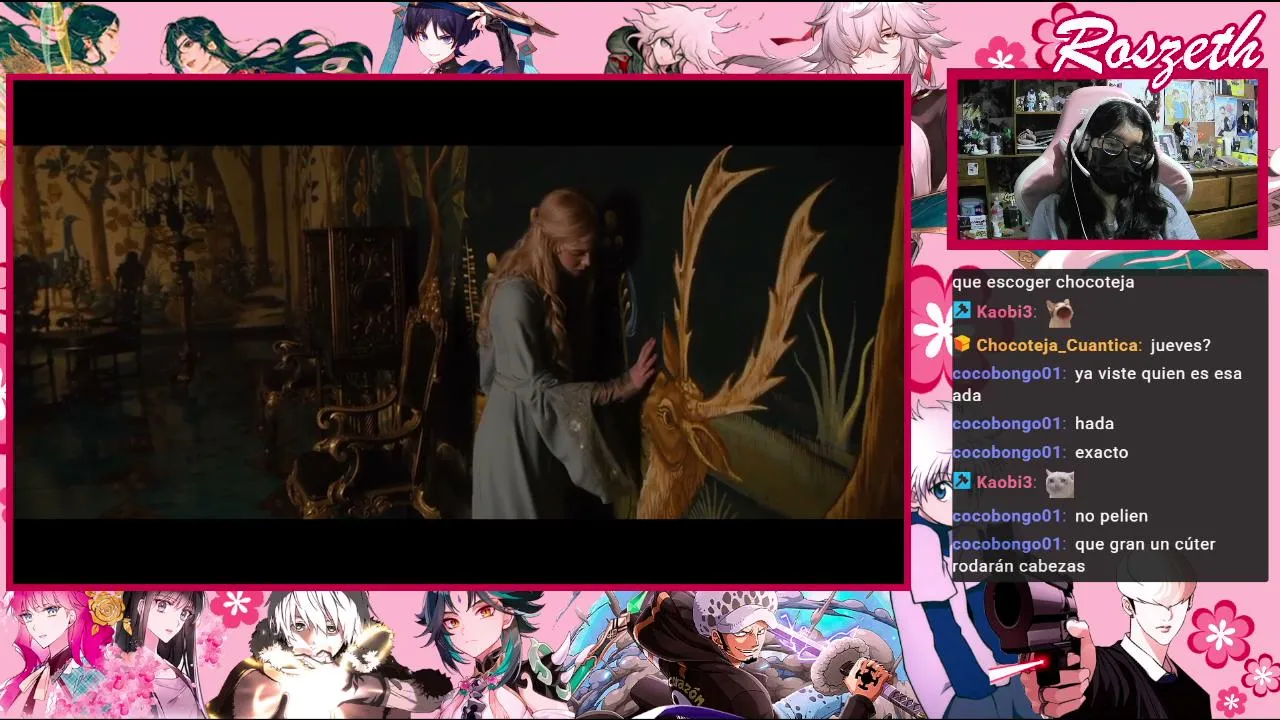1280x720 pixels.
Task: Click the streamer webcam feed
Action: coord(1107,159)
